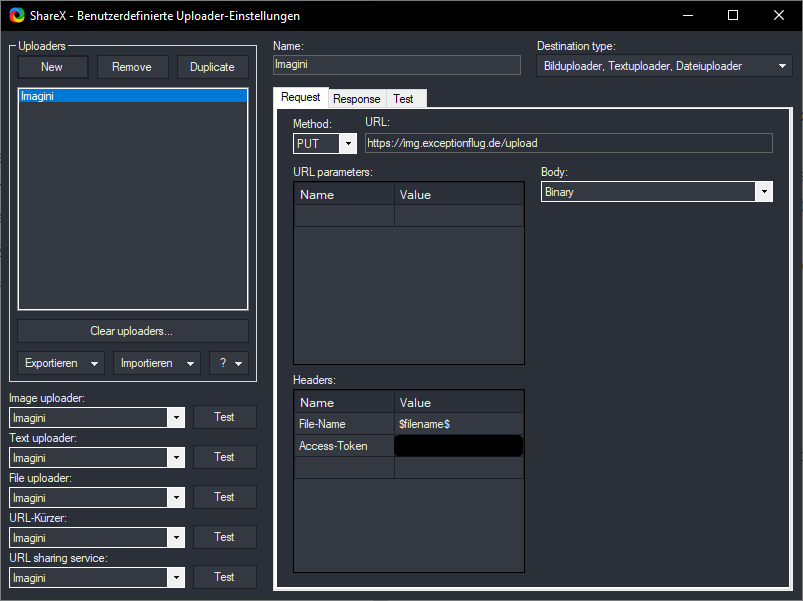Select the Imagini uploader in the list

tap(133, 96)
